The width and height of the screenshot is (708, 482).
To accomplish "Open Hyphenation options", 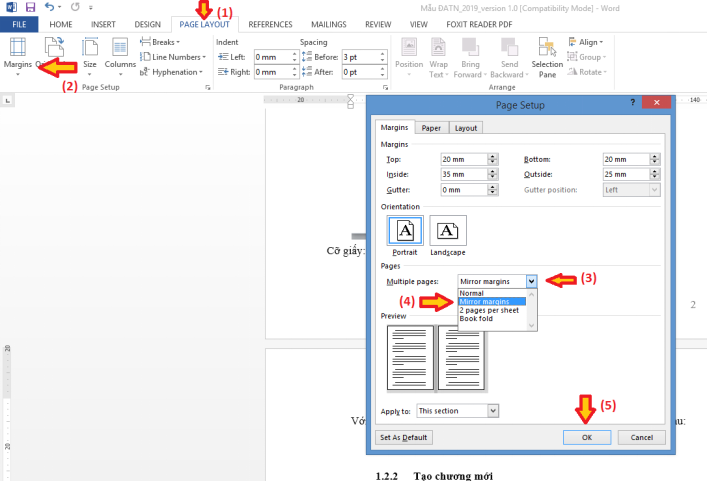I will point(172,72).
